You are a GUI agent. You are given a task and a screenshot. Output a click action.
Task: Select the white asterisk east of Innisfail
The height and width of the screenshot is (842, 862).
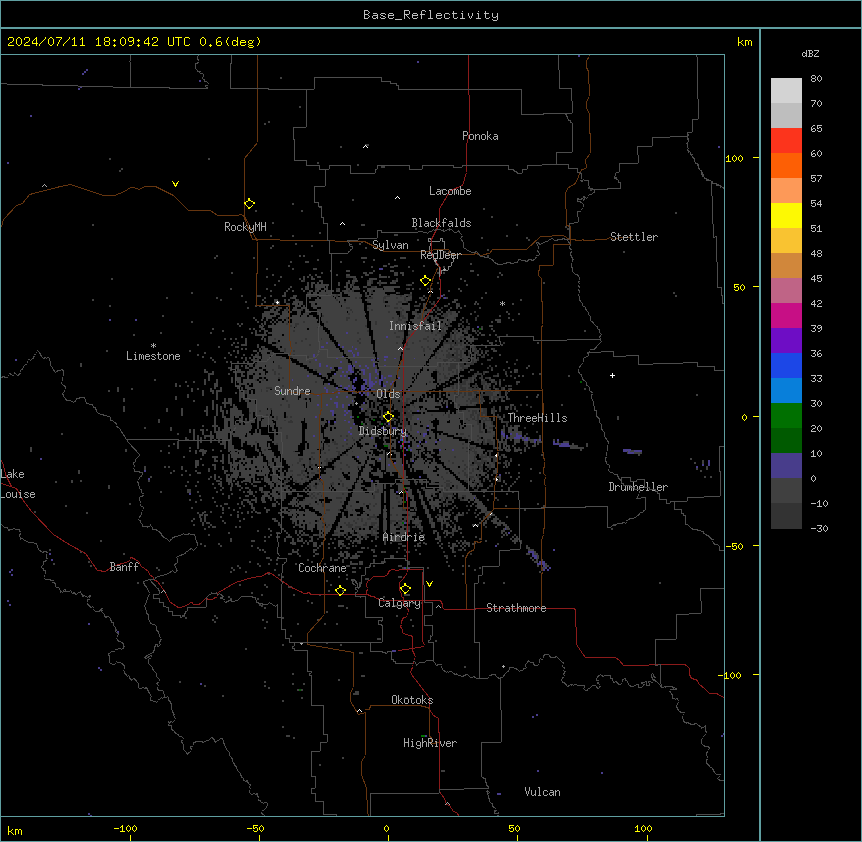click(502, 303)
